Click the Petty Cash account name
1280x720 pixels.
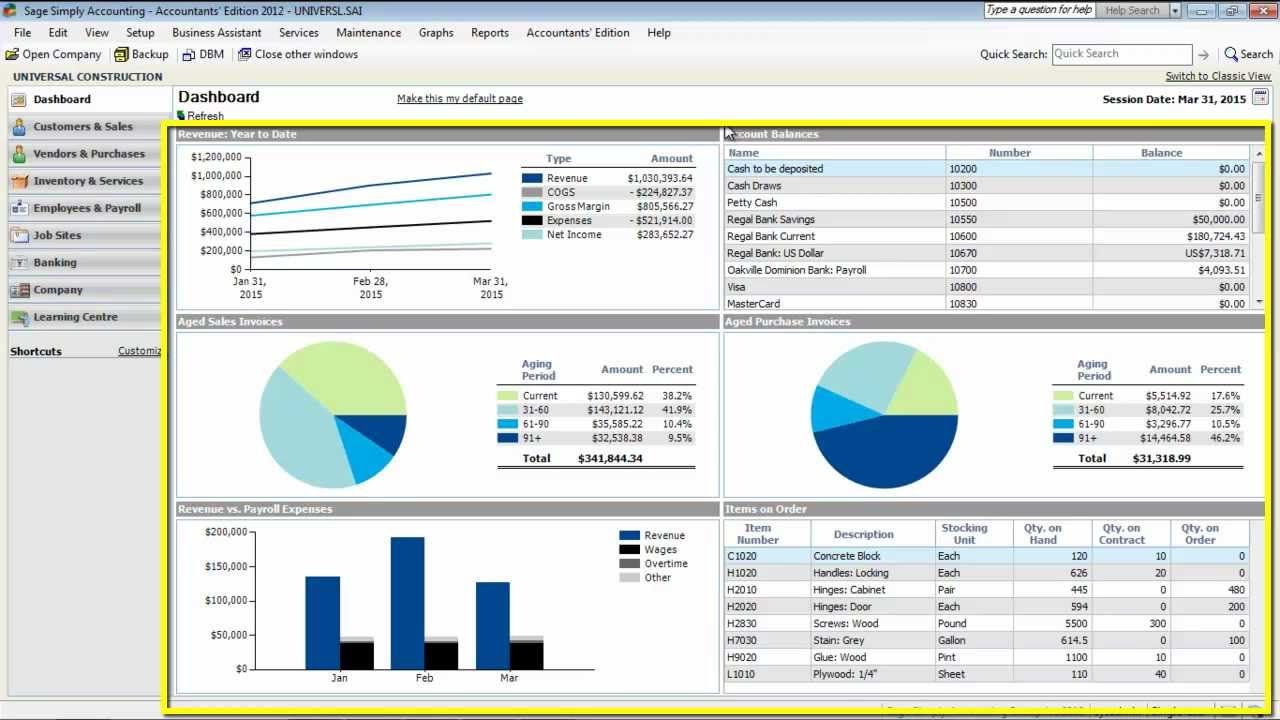pyautogui.click(x=752, y=203)
